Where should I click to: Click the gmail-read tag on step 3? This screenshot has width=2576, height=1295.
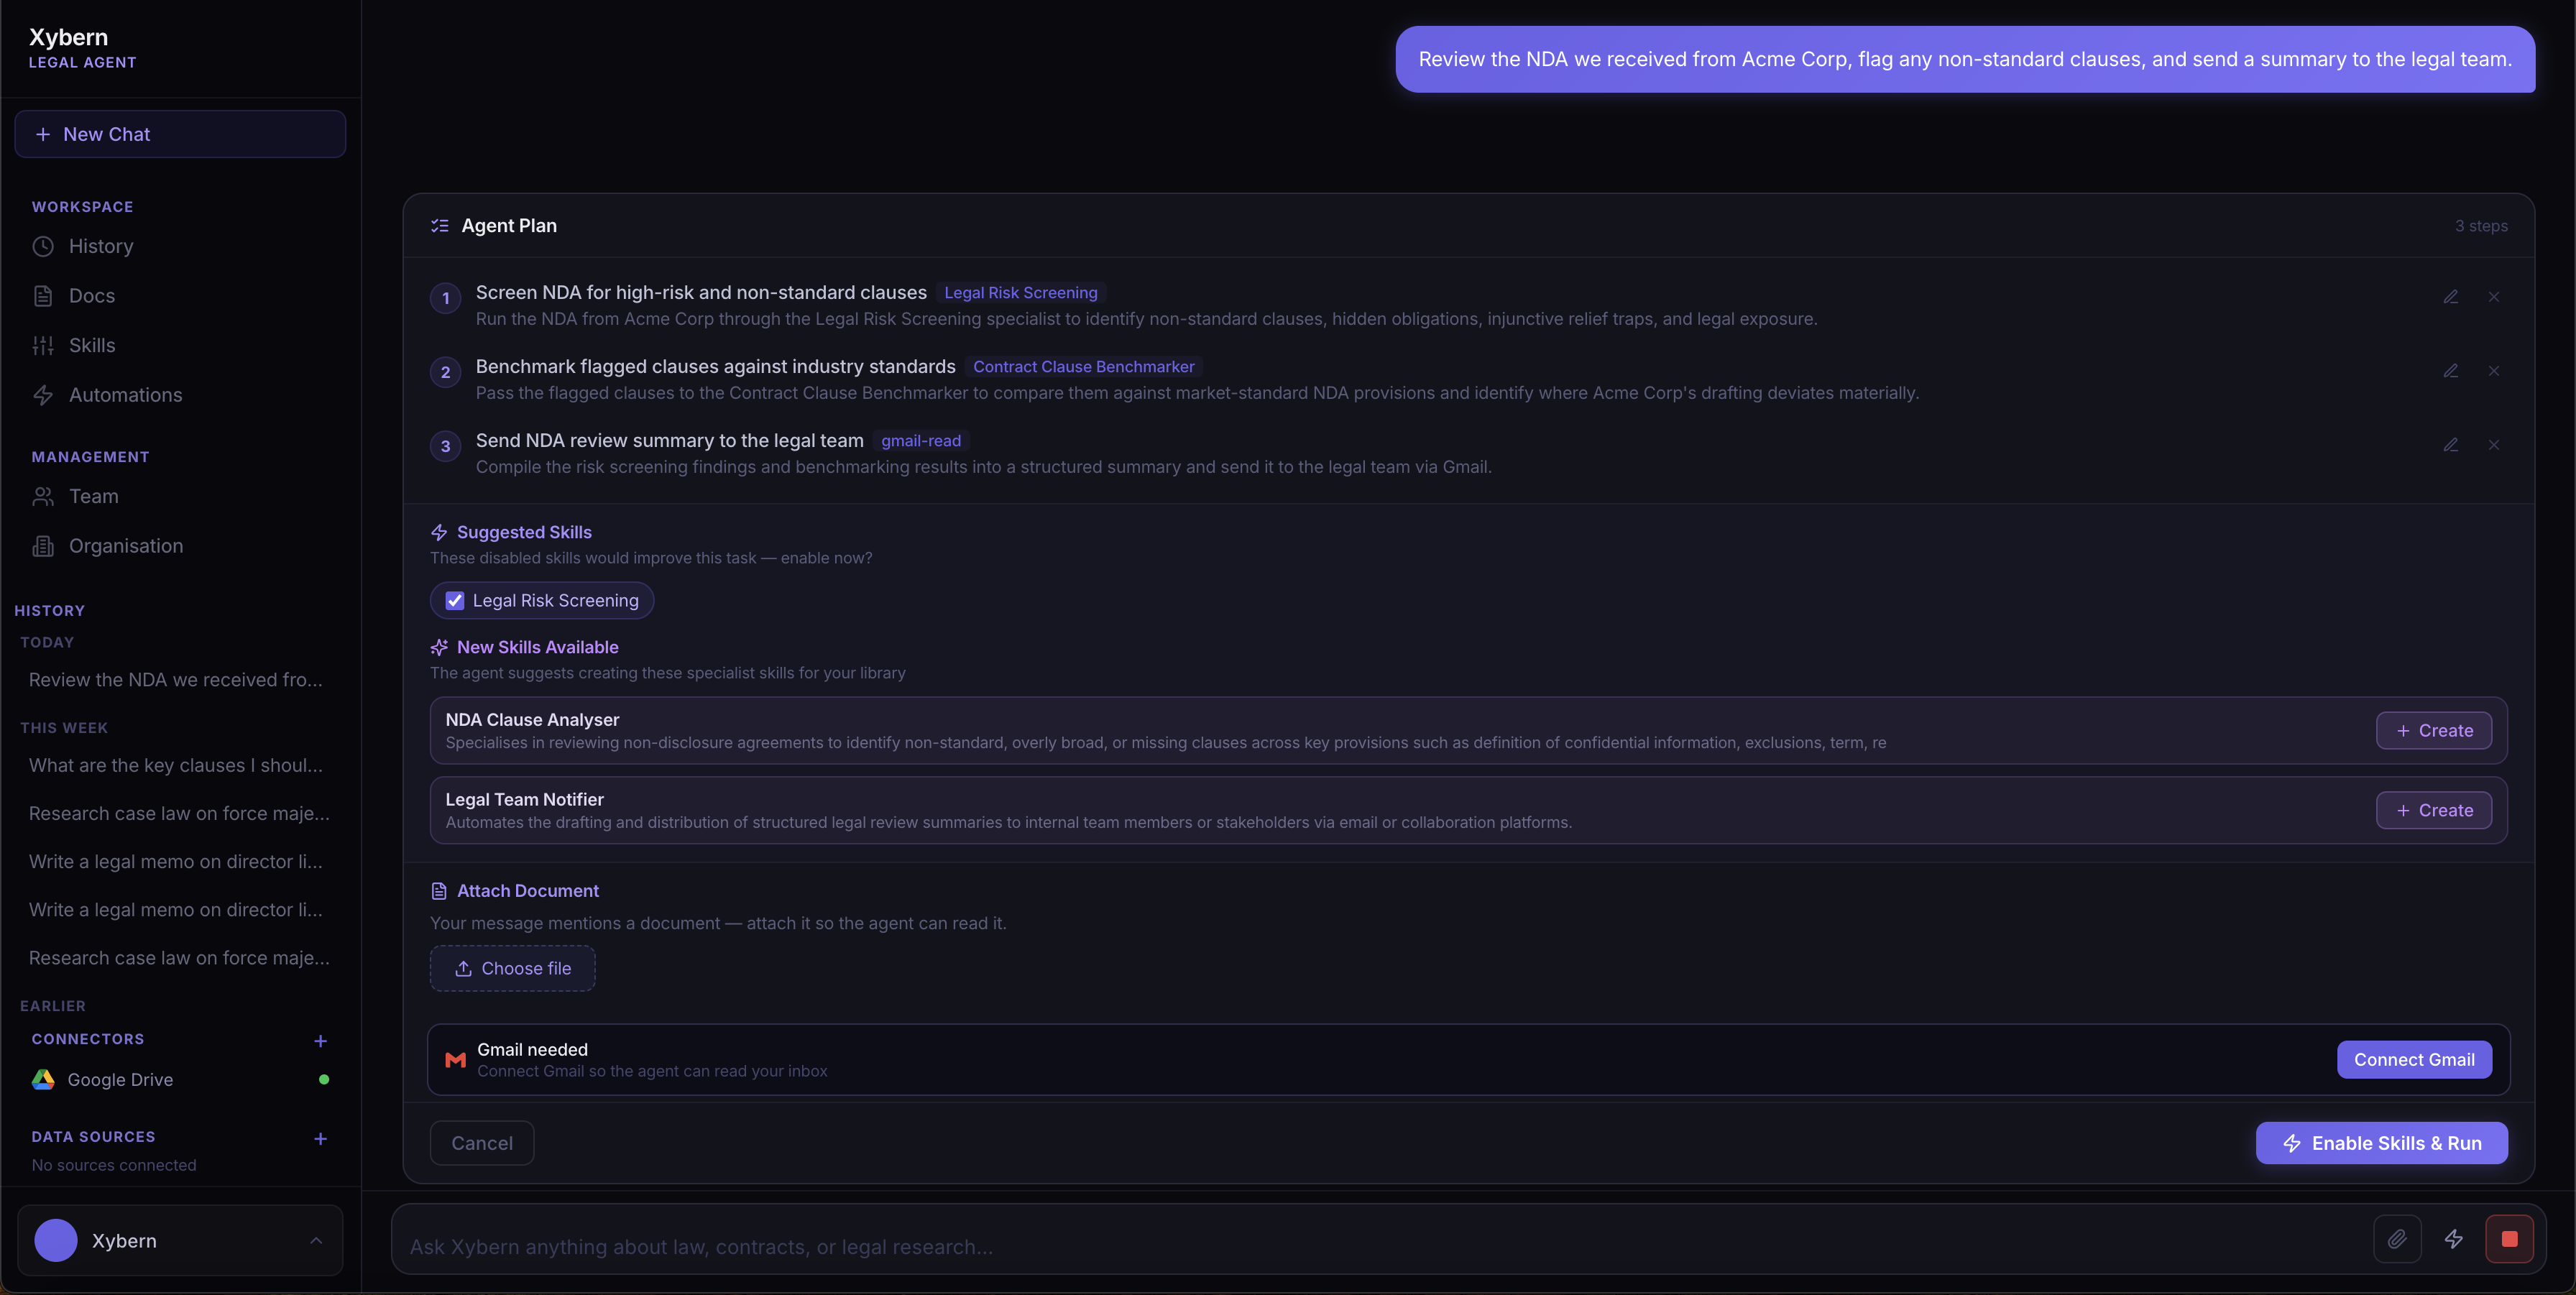click(x=920, y=441)
